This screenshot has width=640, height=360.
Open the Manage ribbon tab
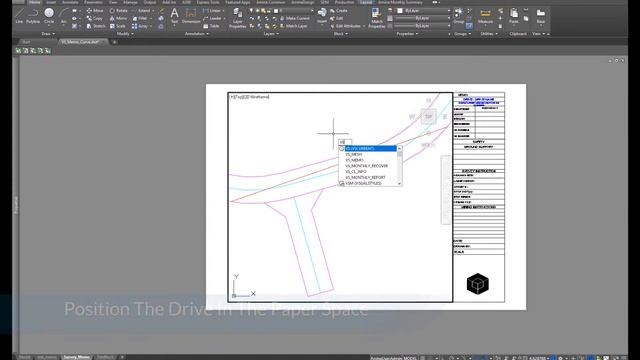tap(130, 2)
